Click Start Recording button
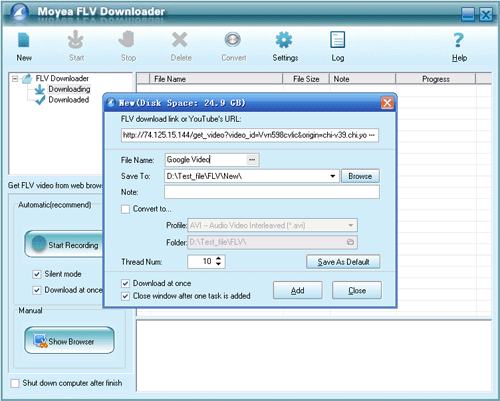The height and width of the screenshot is (401, 500). (x=64, y=244)
